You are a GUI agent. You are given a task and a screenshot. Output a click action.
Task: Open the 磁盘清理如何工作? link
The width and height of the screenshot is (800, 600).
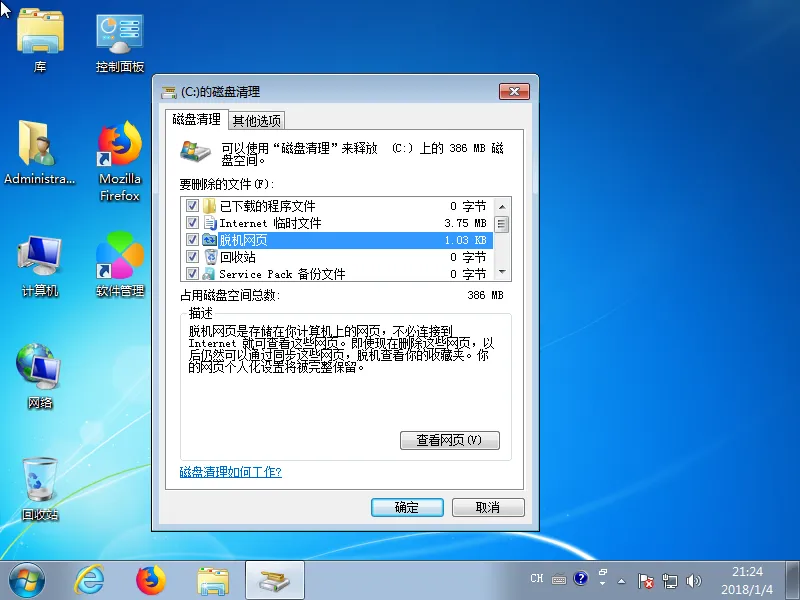pos(231,472)
